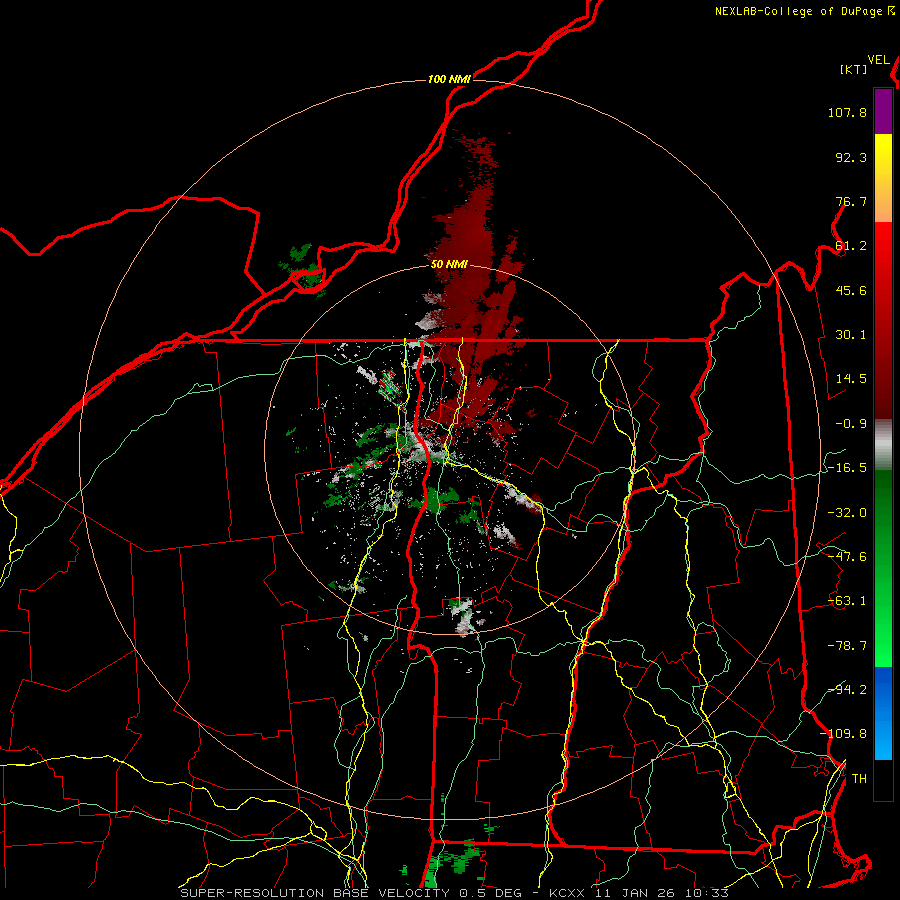Select the 14.5 legend value
This screenshot has width=900, height=900.
pyautogui.click(x=851, y=379)
